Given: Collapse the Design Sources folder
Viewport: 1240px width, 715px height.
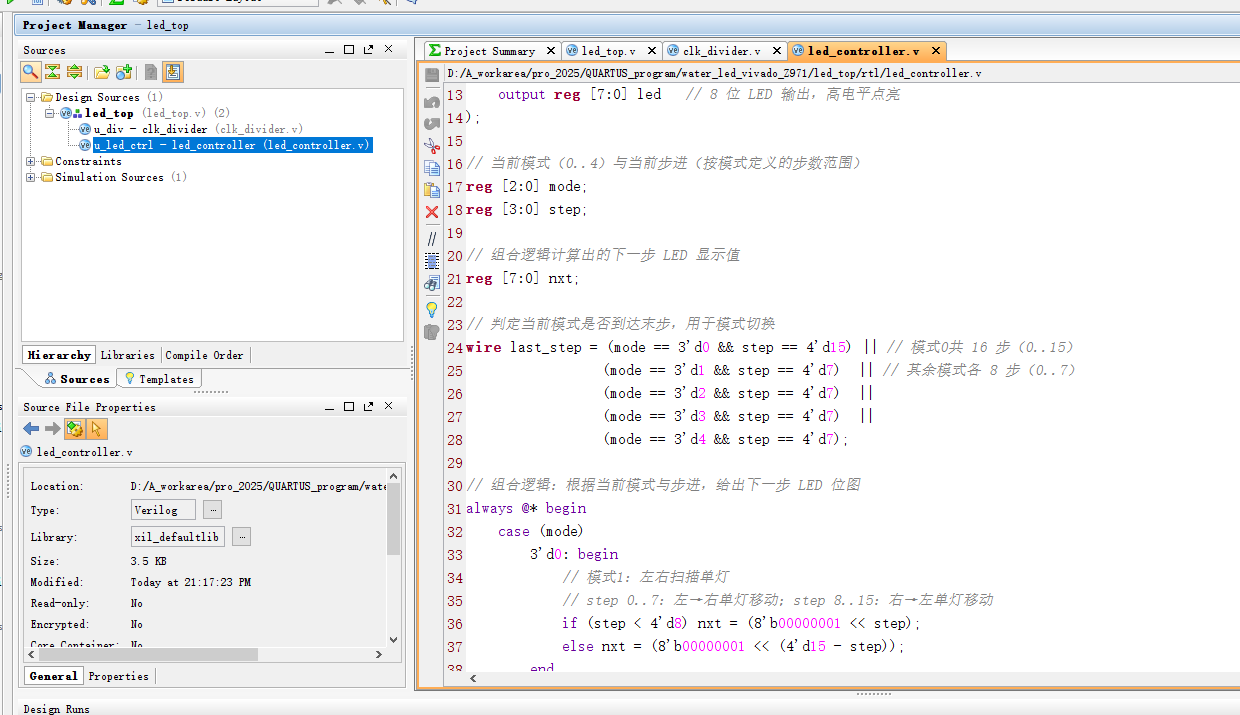Looking at the screenshot, I should pos(31,97).
